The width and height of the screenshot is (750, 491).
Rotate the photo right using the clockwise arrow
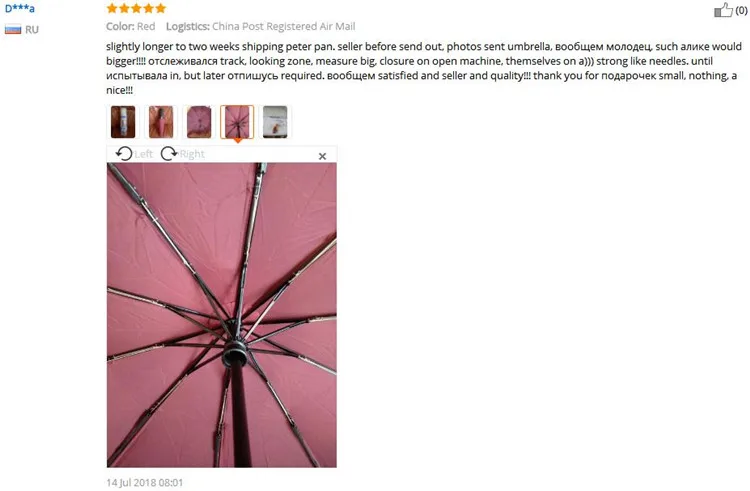169,153
